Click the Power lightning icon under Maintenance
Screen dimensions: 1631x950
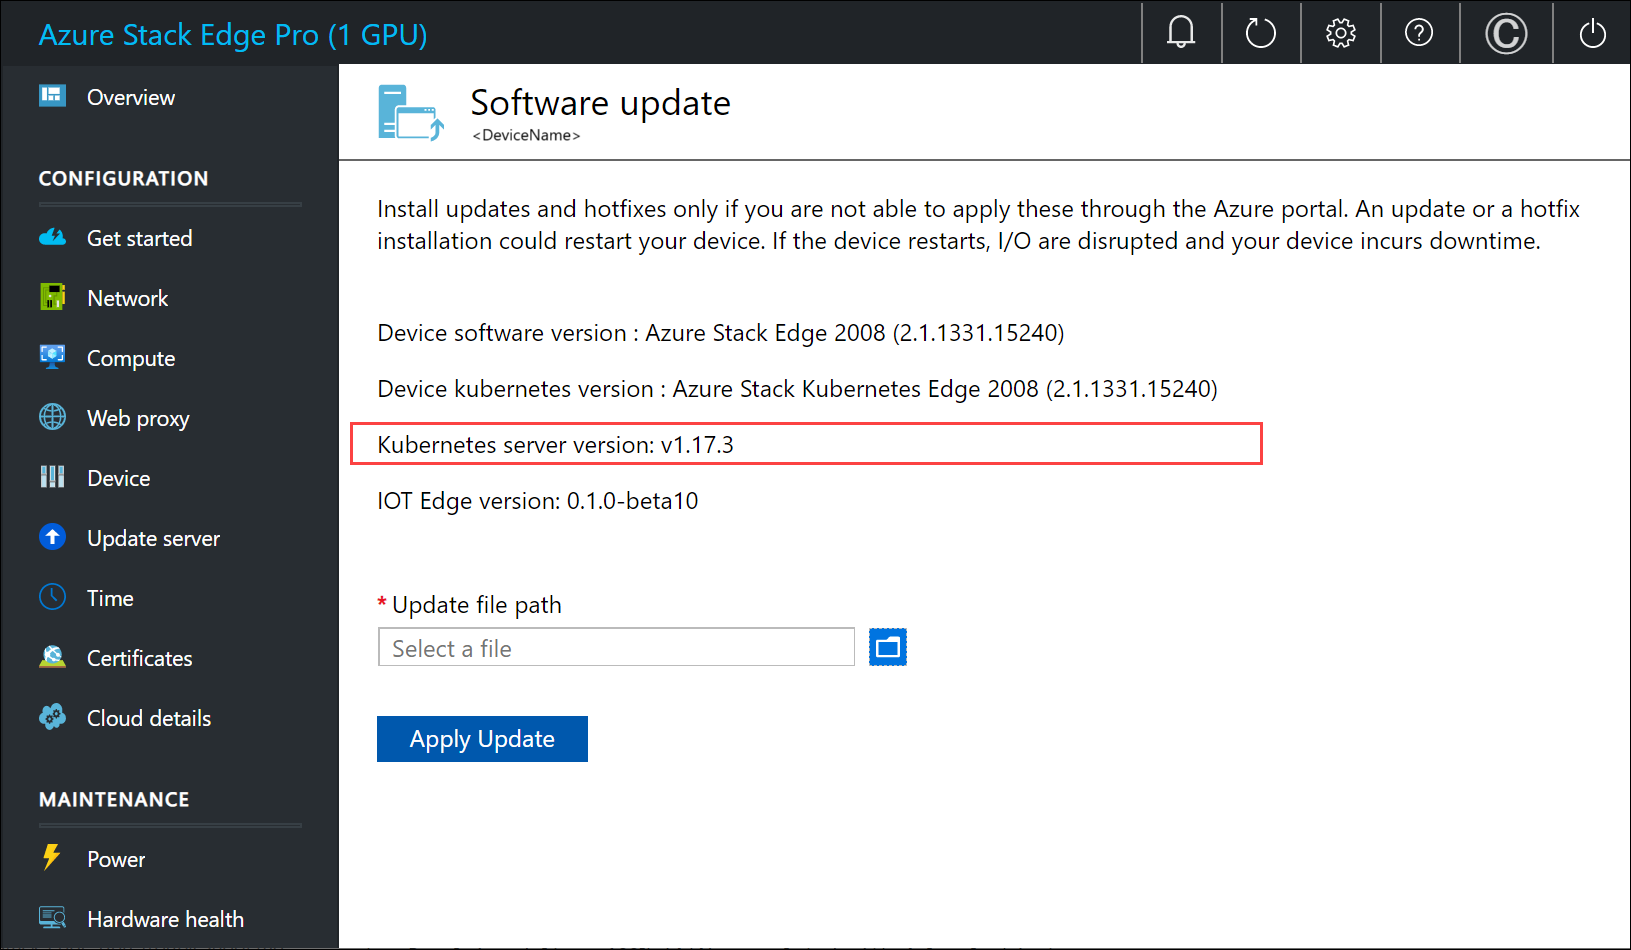(52, 858)
